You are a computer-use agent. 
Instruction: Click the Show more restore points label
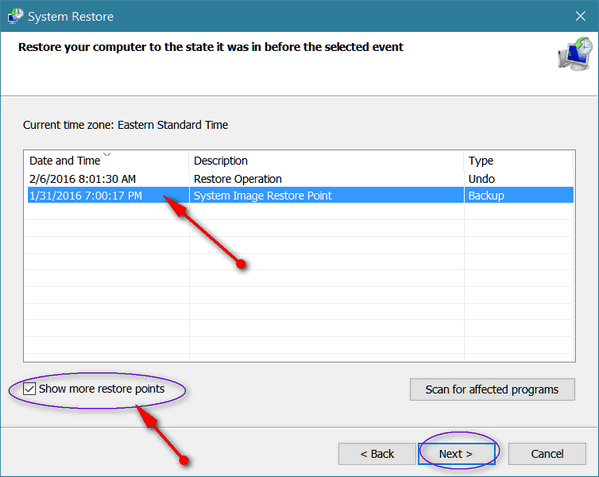coord(102,389)
